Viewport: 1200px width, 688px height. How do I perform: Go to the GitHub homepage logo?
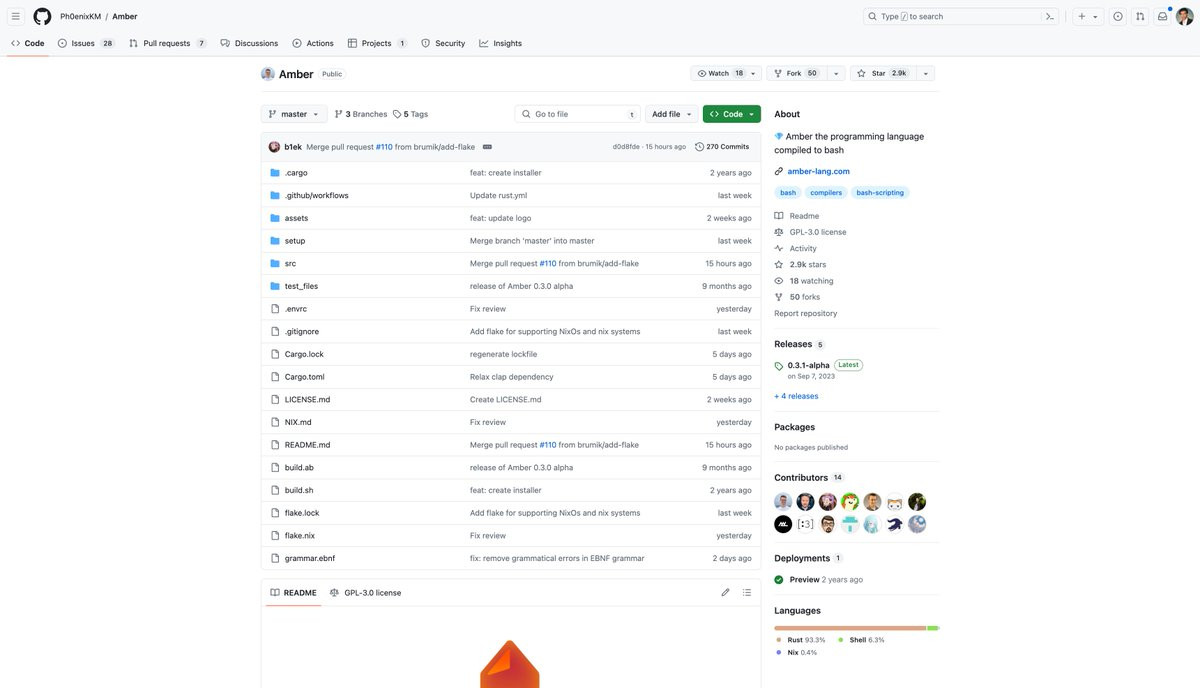coord(42,16)
